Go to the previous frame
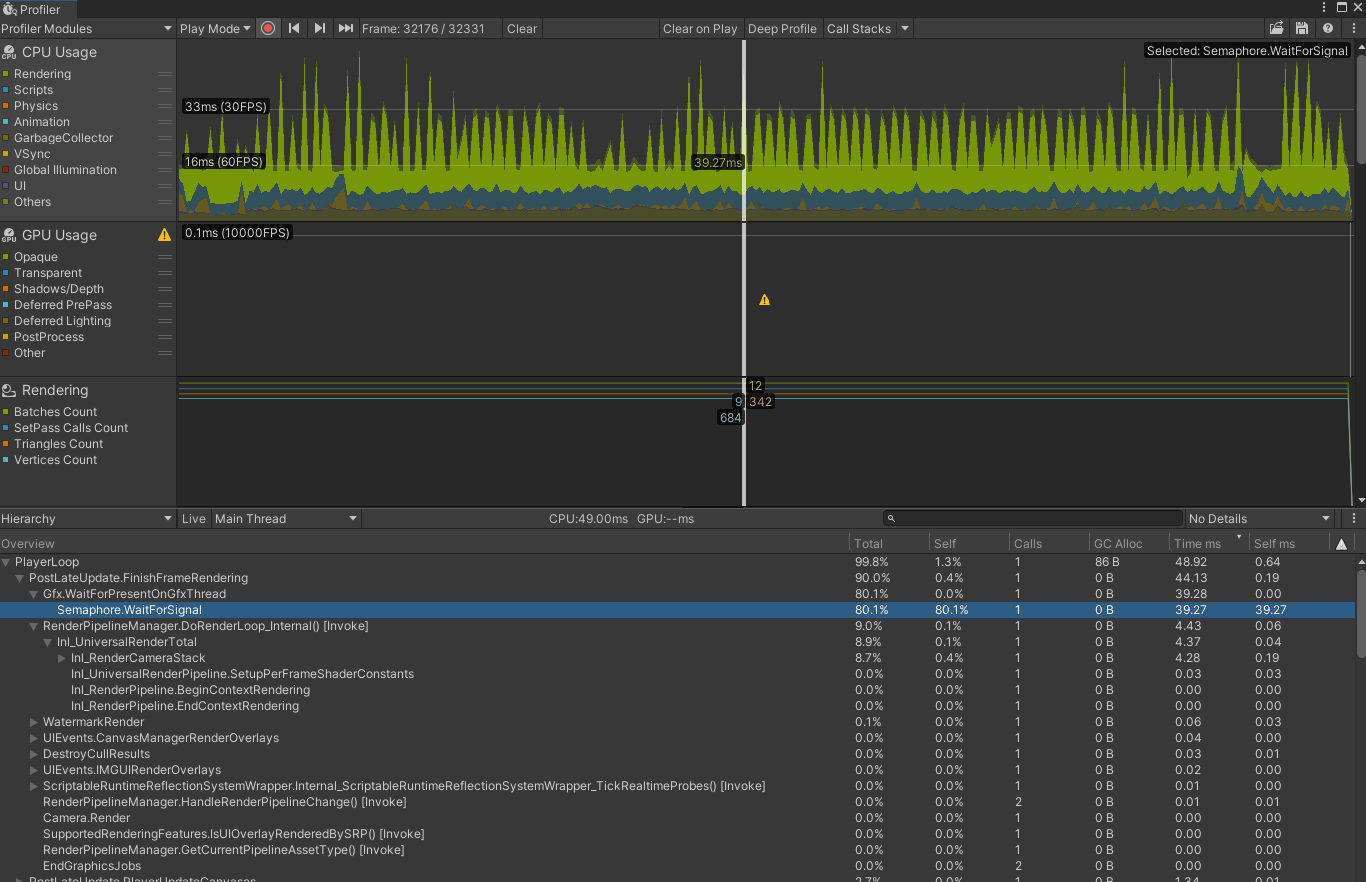 (x=294, y=29)
